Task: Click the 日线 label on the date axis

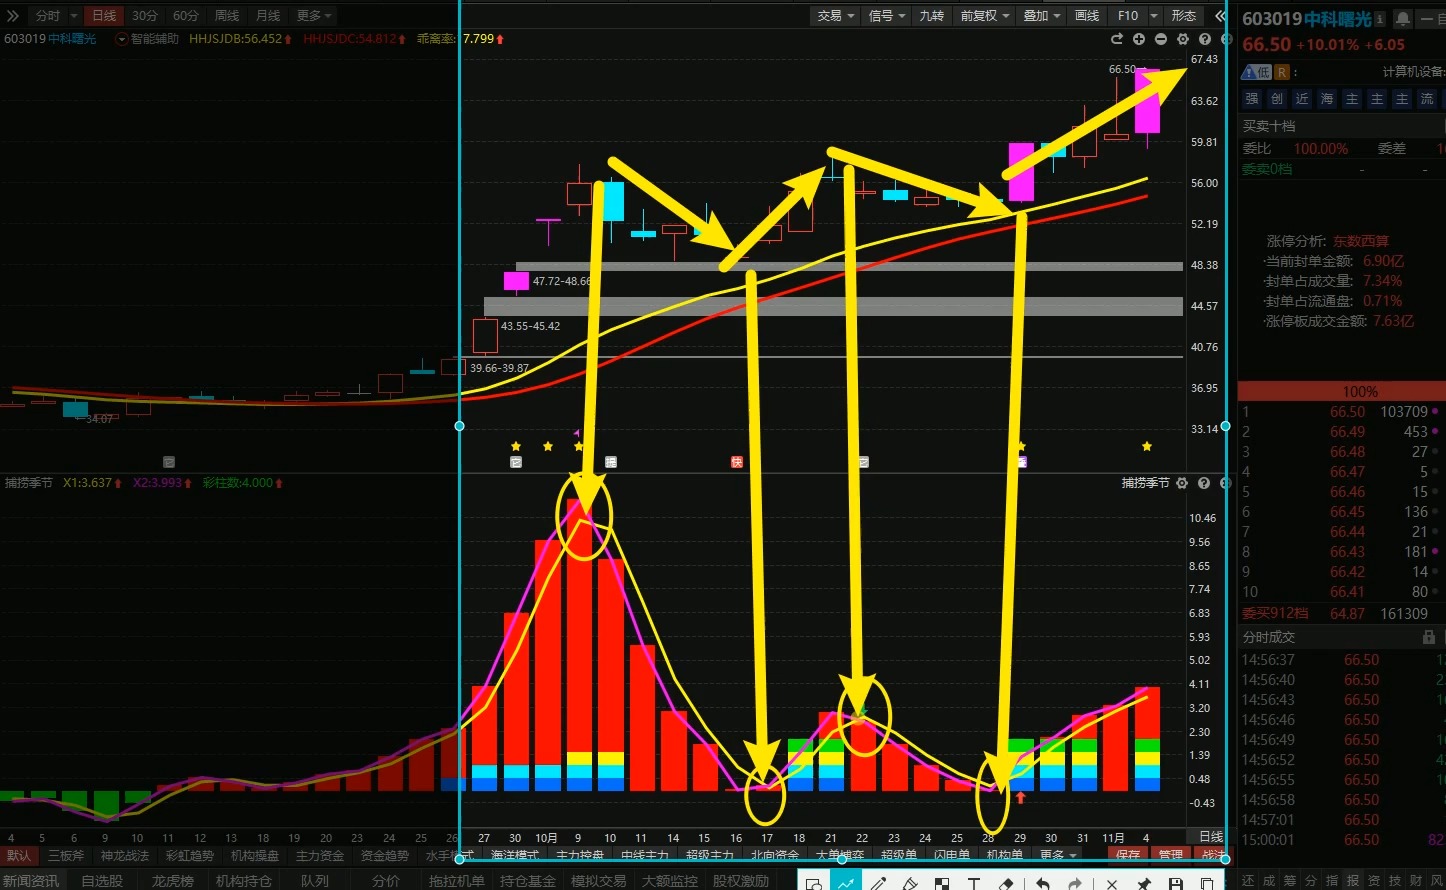Action: point(1211,836)
